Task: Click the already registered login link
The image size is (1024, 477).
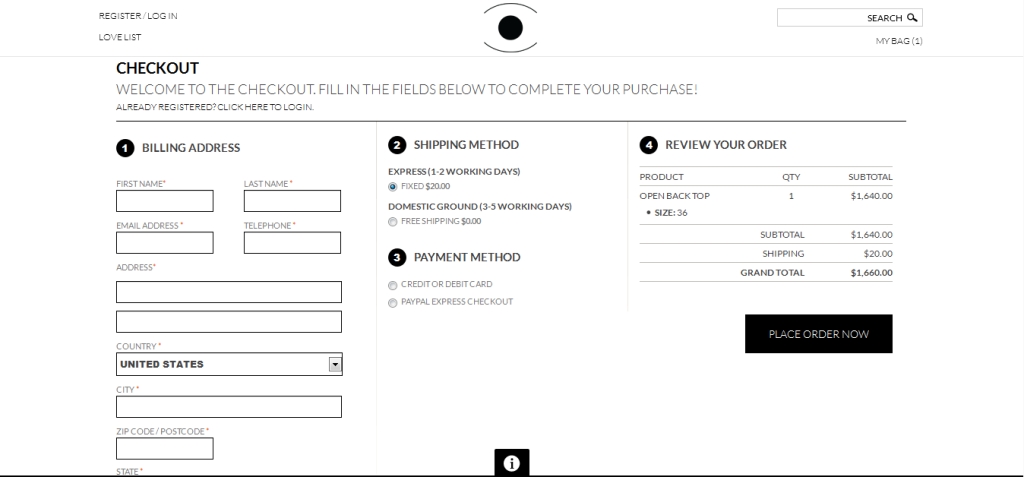Action: pos(215,107)
